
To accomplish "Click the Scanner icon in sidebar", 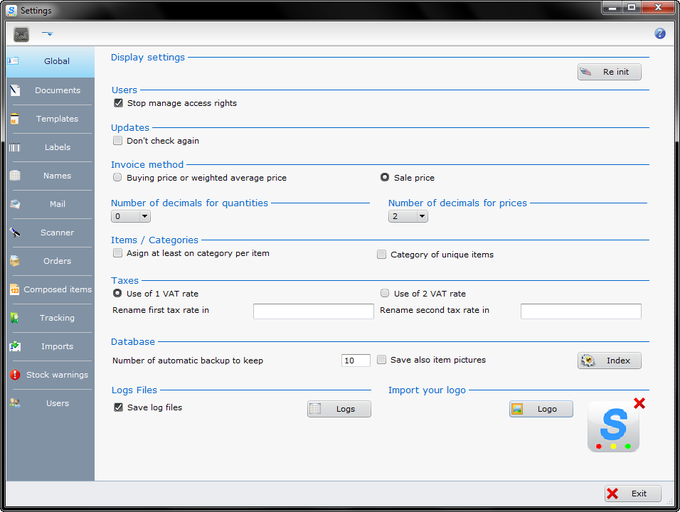I will 15,232.
